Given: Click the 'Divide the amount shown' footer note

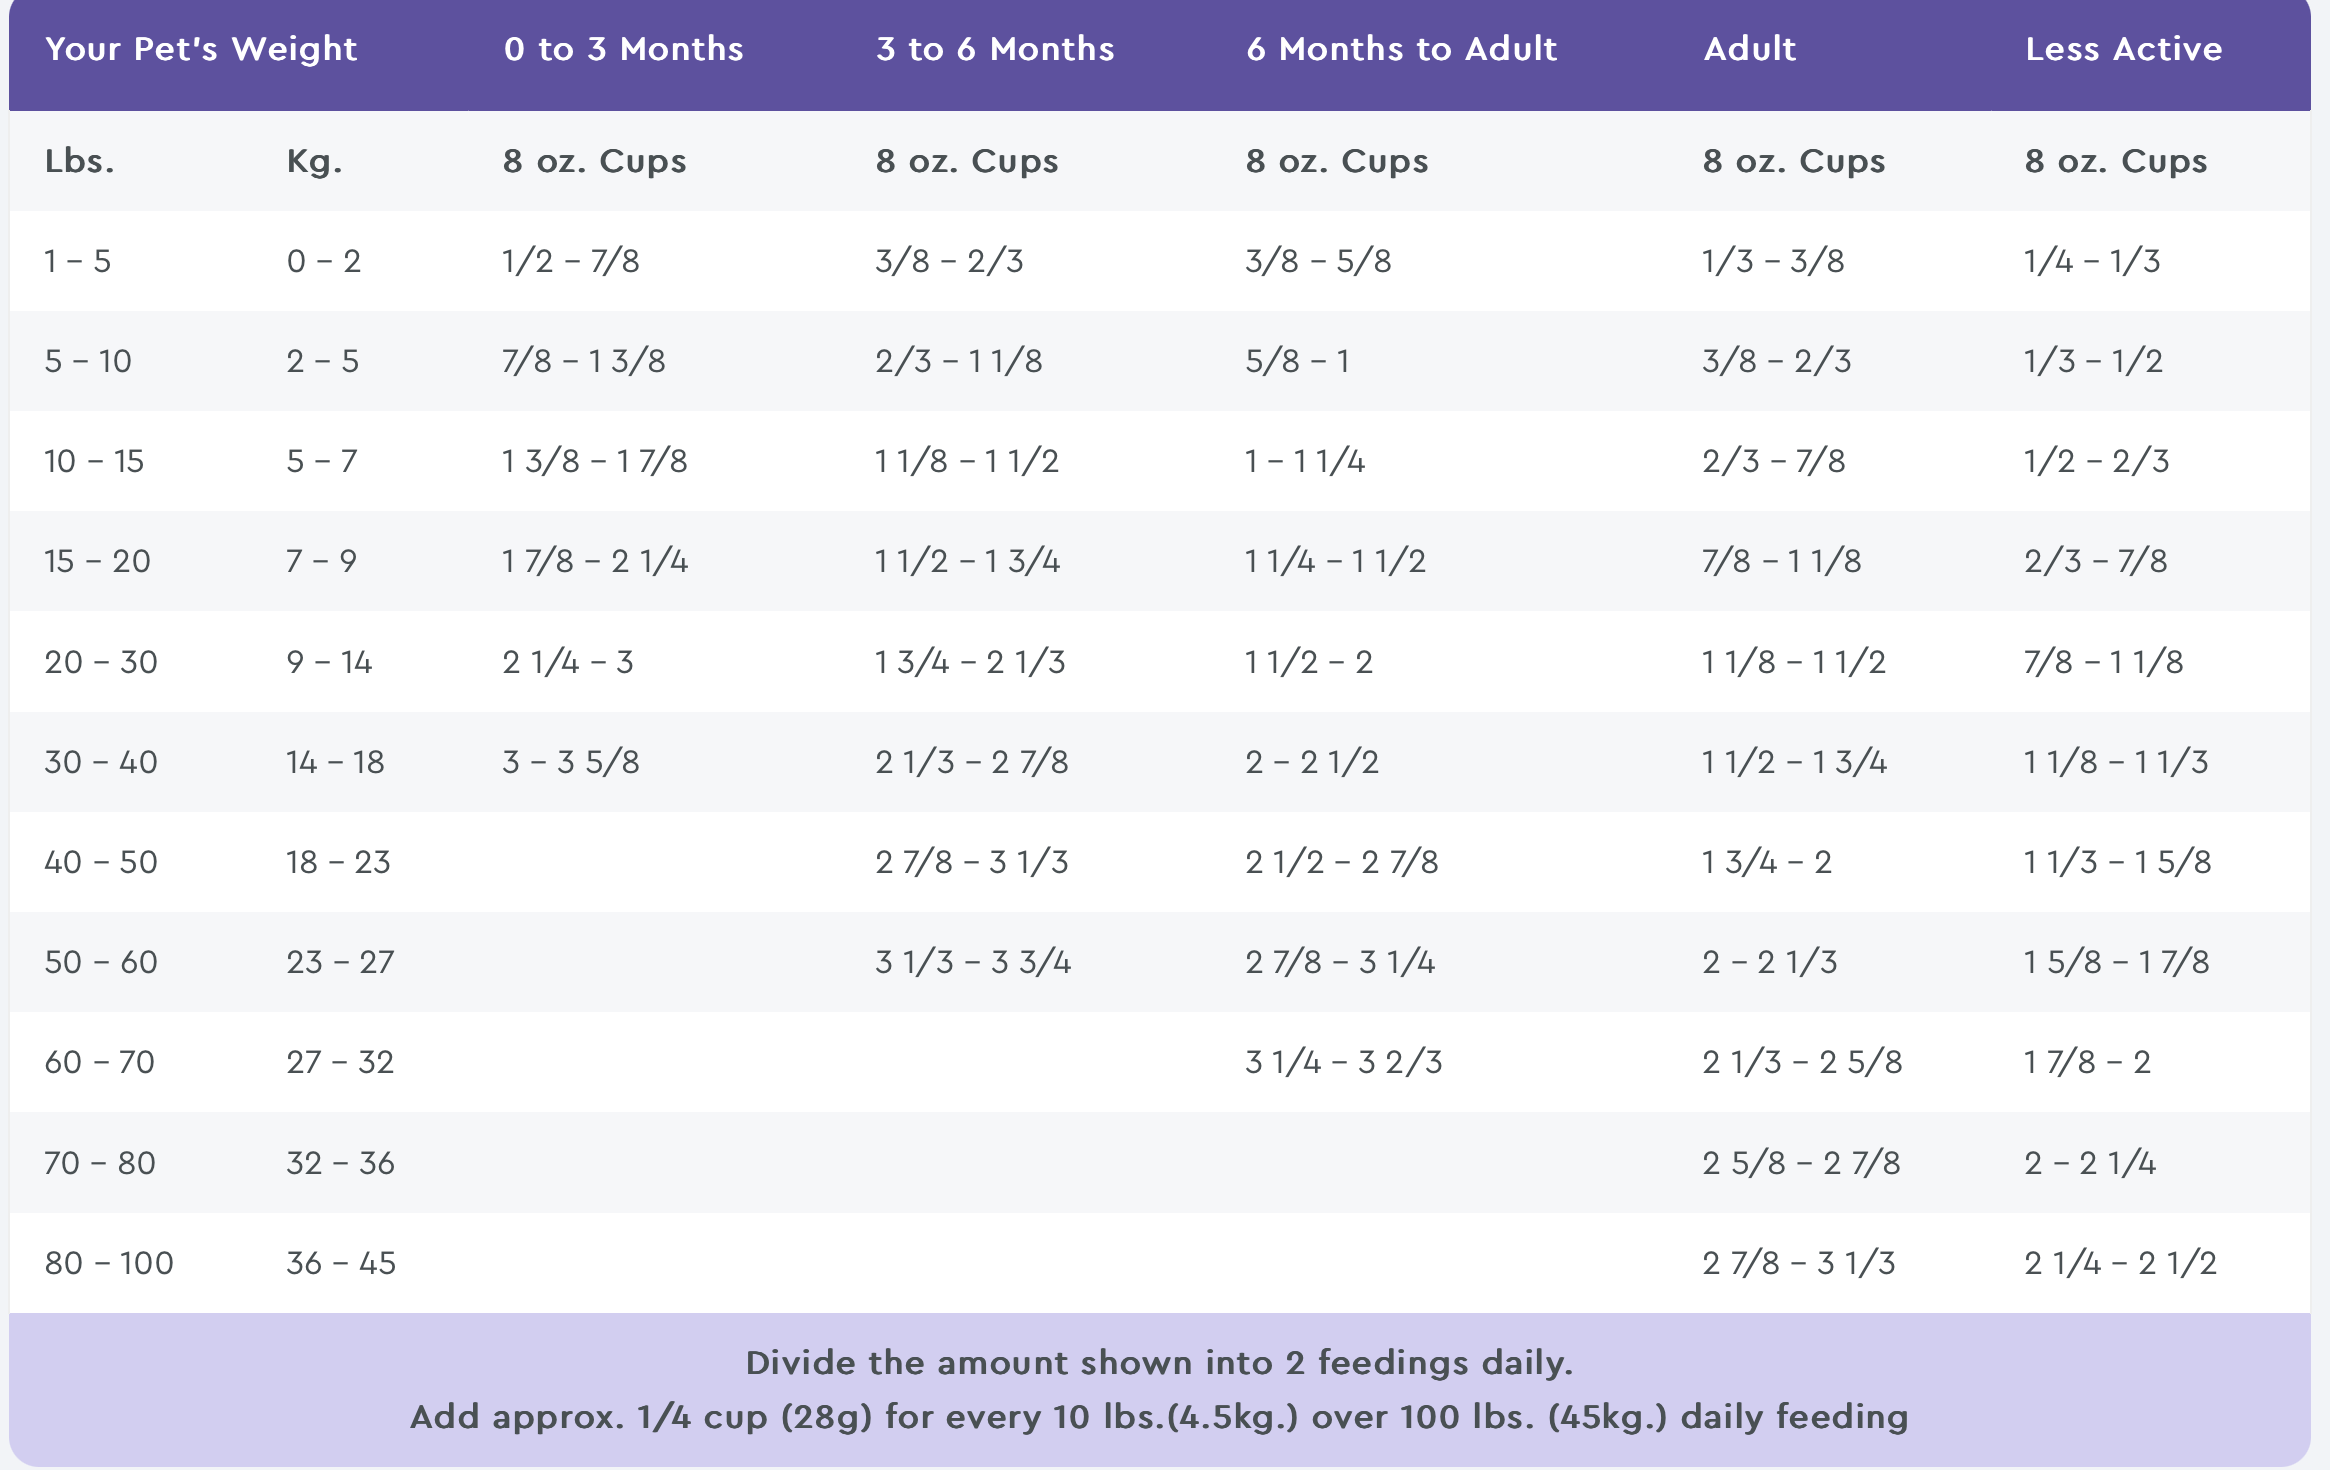Looking at the screenshot, I should tap(1160, 1363).
